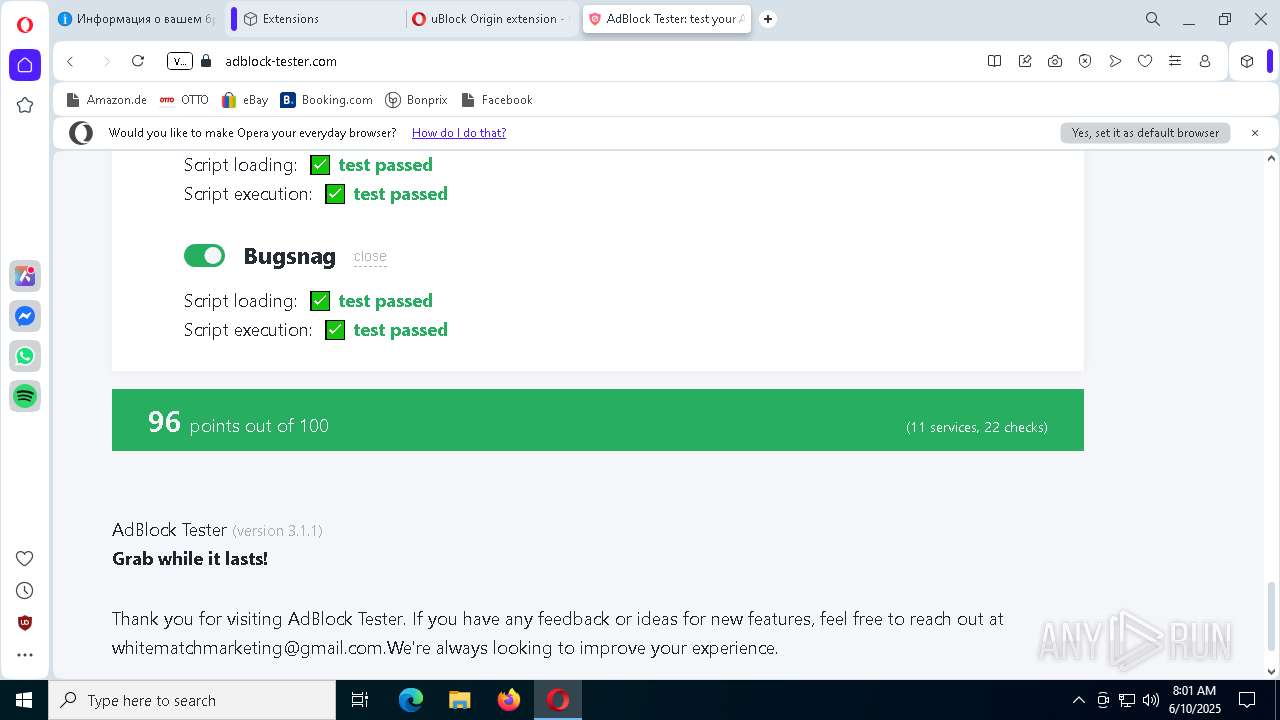
Task: Switch to uBlock Origin extension tab
Action: click(492, 19)
